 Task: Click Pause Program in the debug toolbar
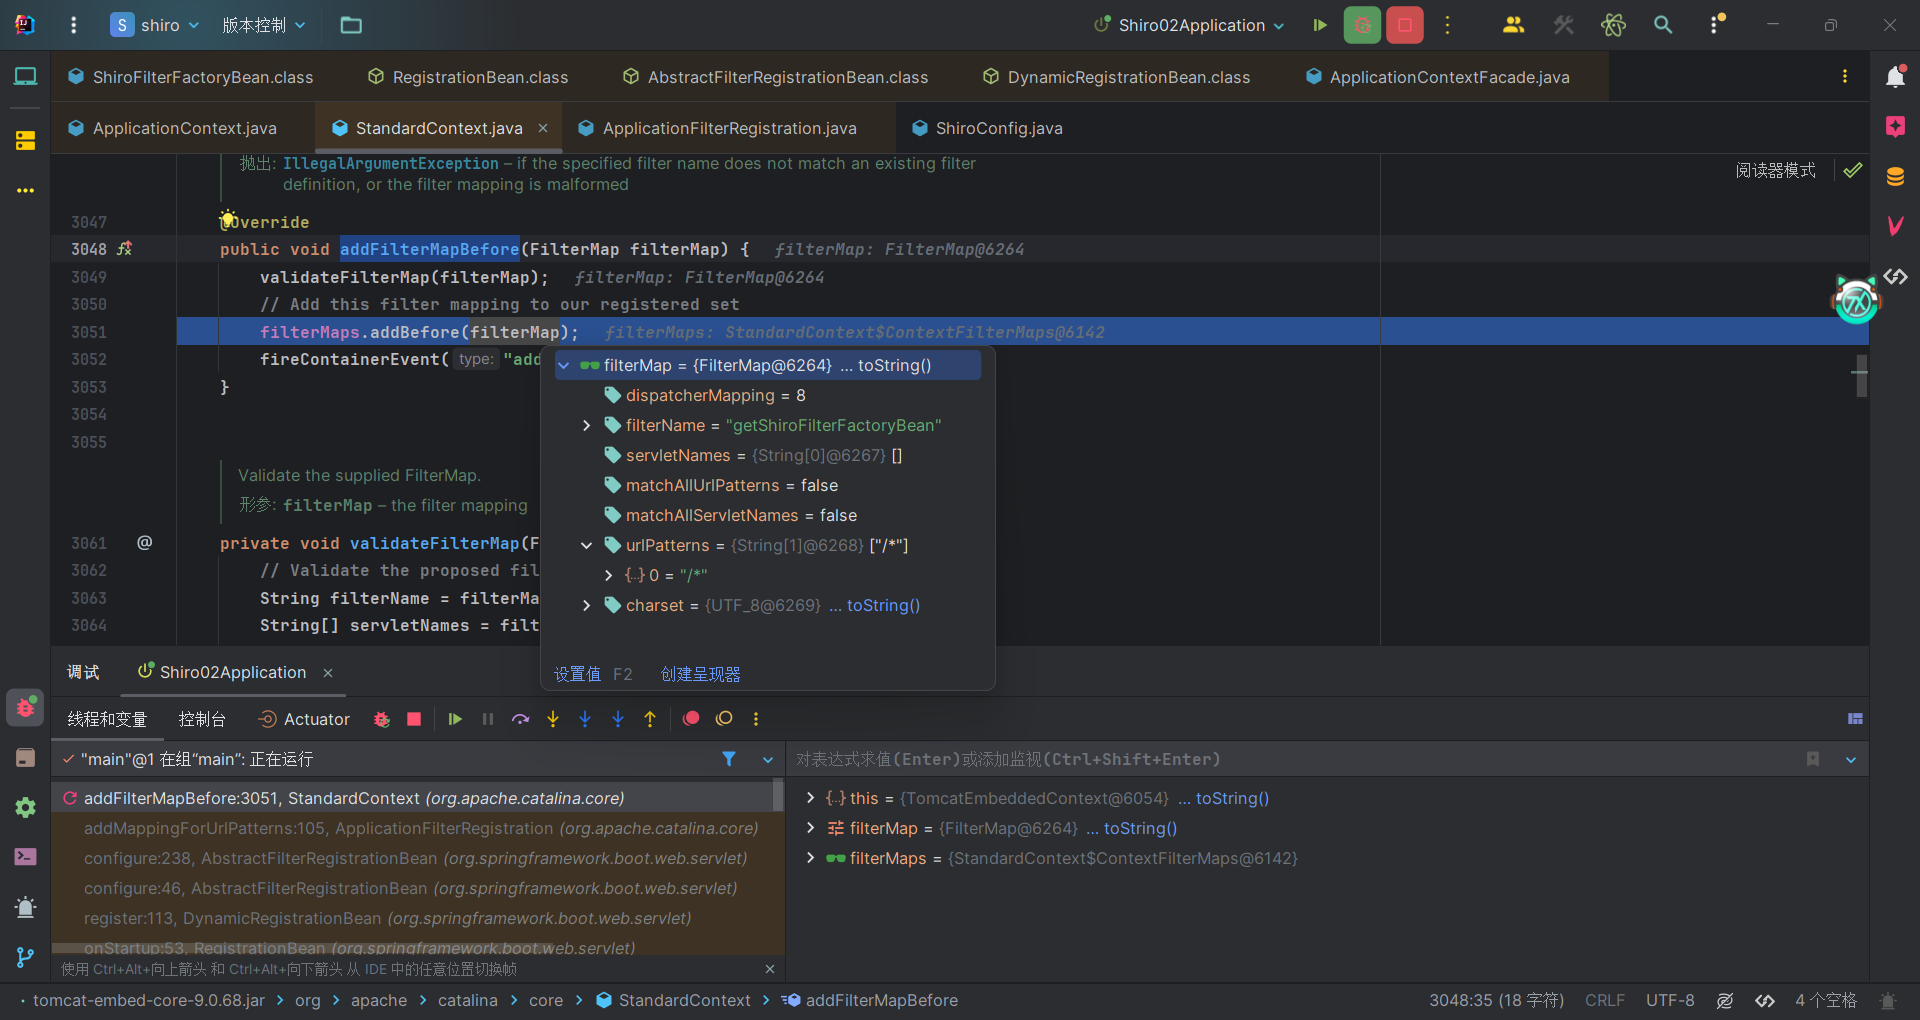[x=488, y=719]
